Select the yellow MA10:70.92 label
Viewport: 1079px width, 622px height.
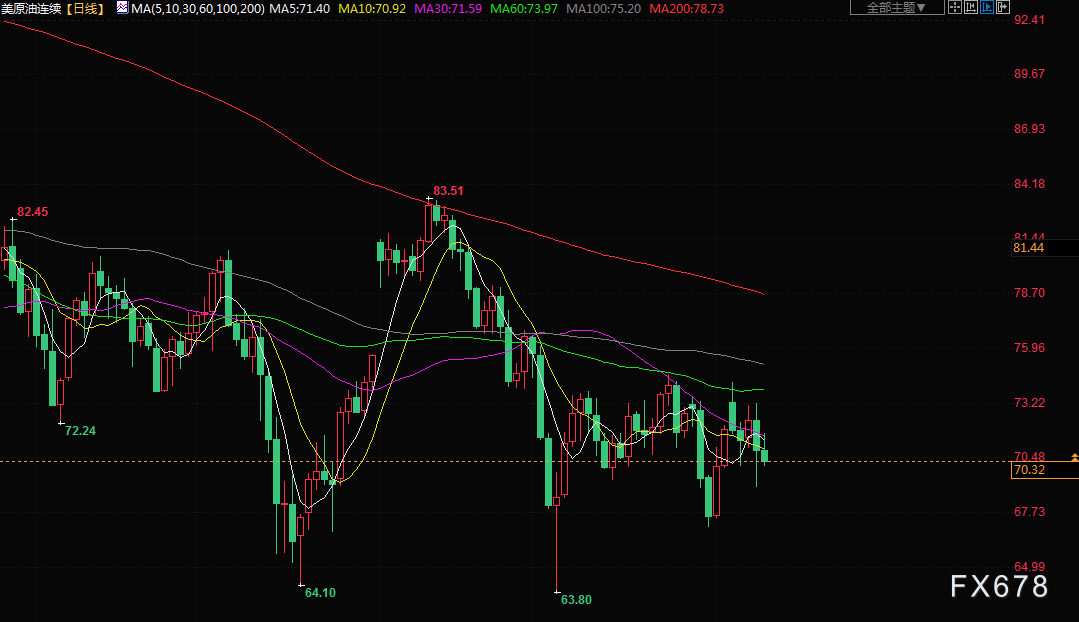click(x=372, y=8)
